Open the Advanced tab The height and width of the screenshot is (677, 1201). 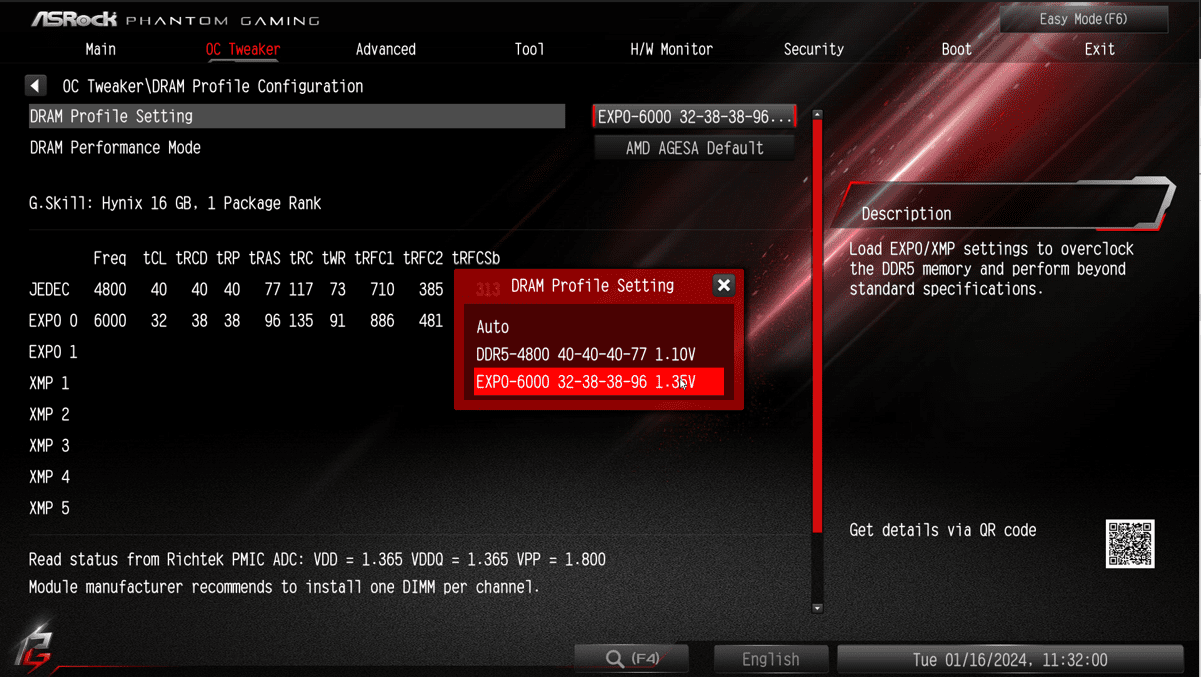pos(386,49)
